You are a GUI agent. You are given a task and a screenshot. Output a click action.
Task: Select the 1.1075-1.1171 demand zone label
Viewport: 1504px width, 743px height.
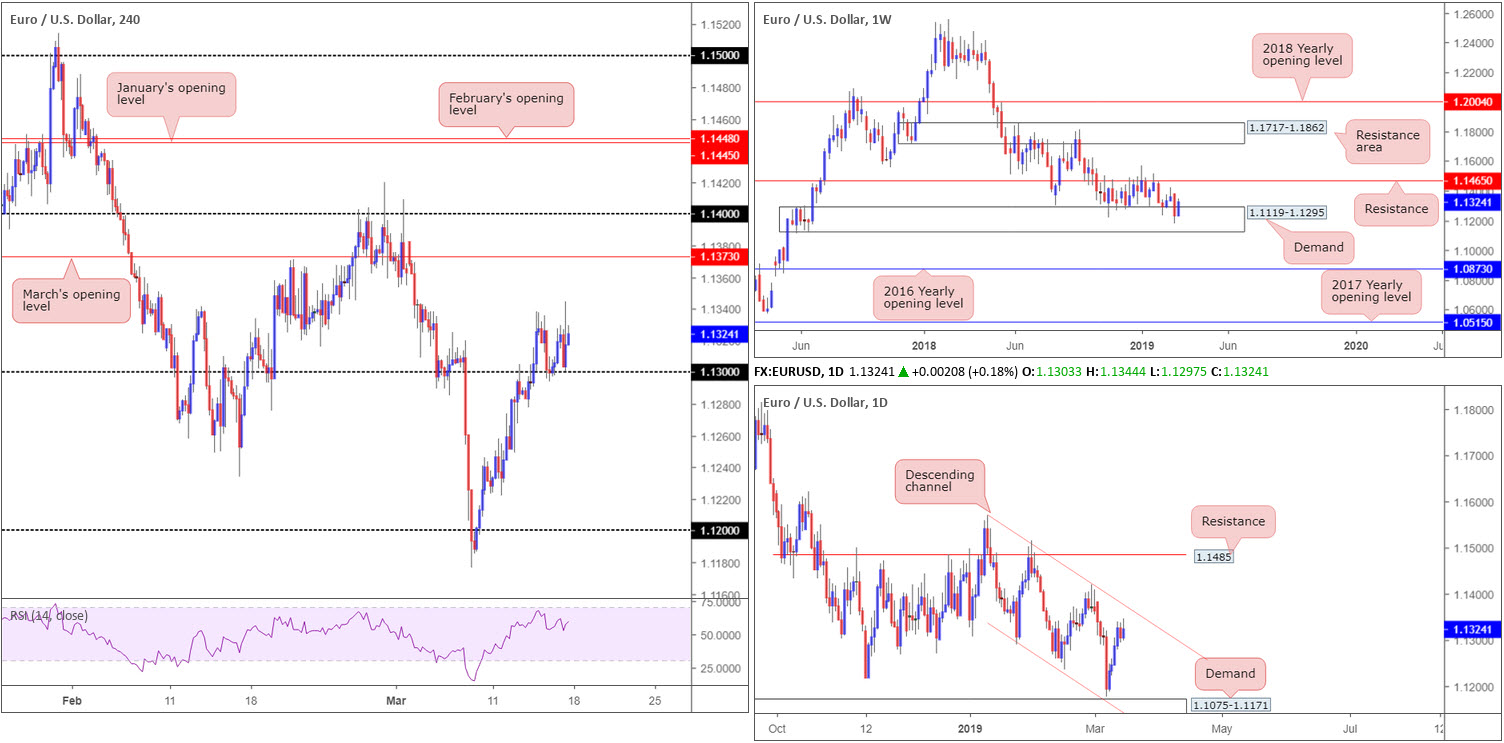(1232, 705)
